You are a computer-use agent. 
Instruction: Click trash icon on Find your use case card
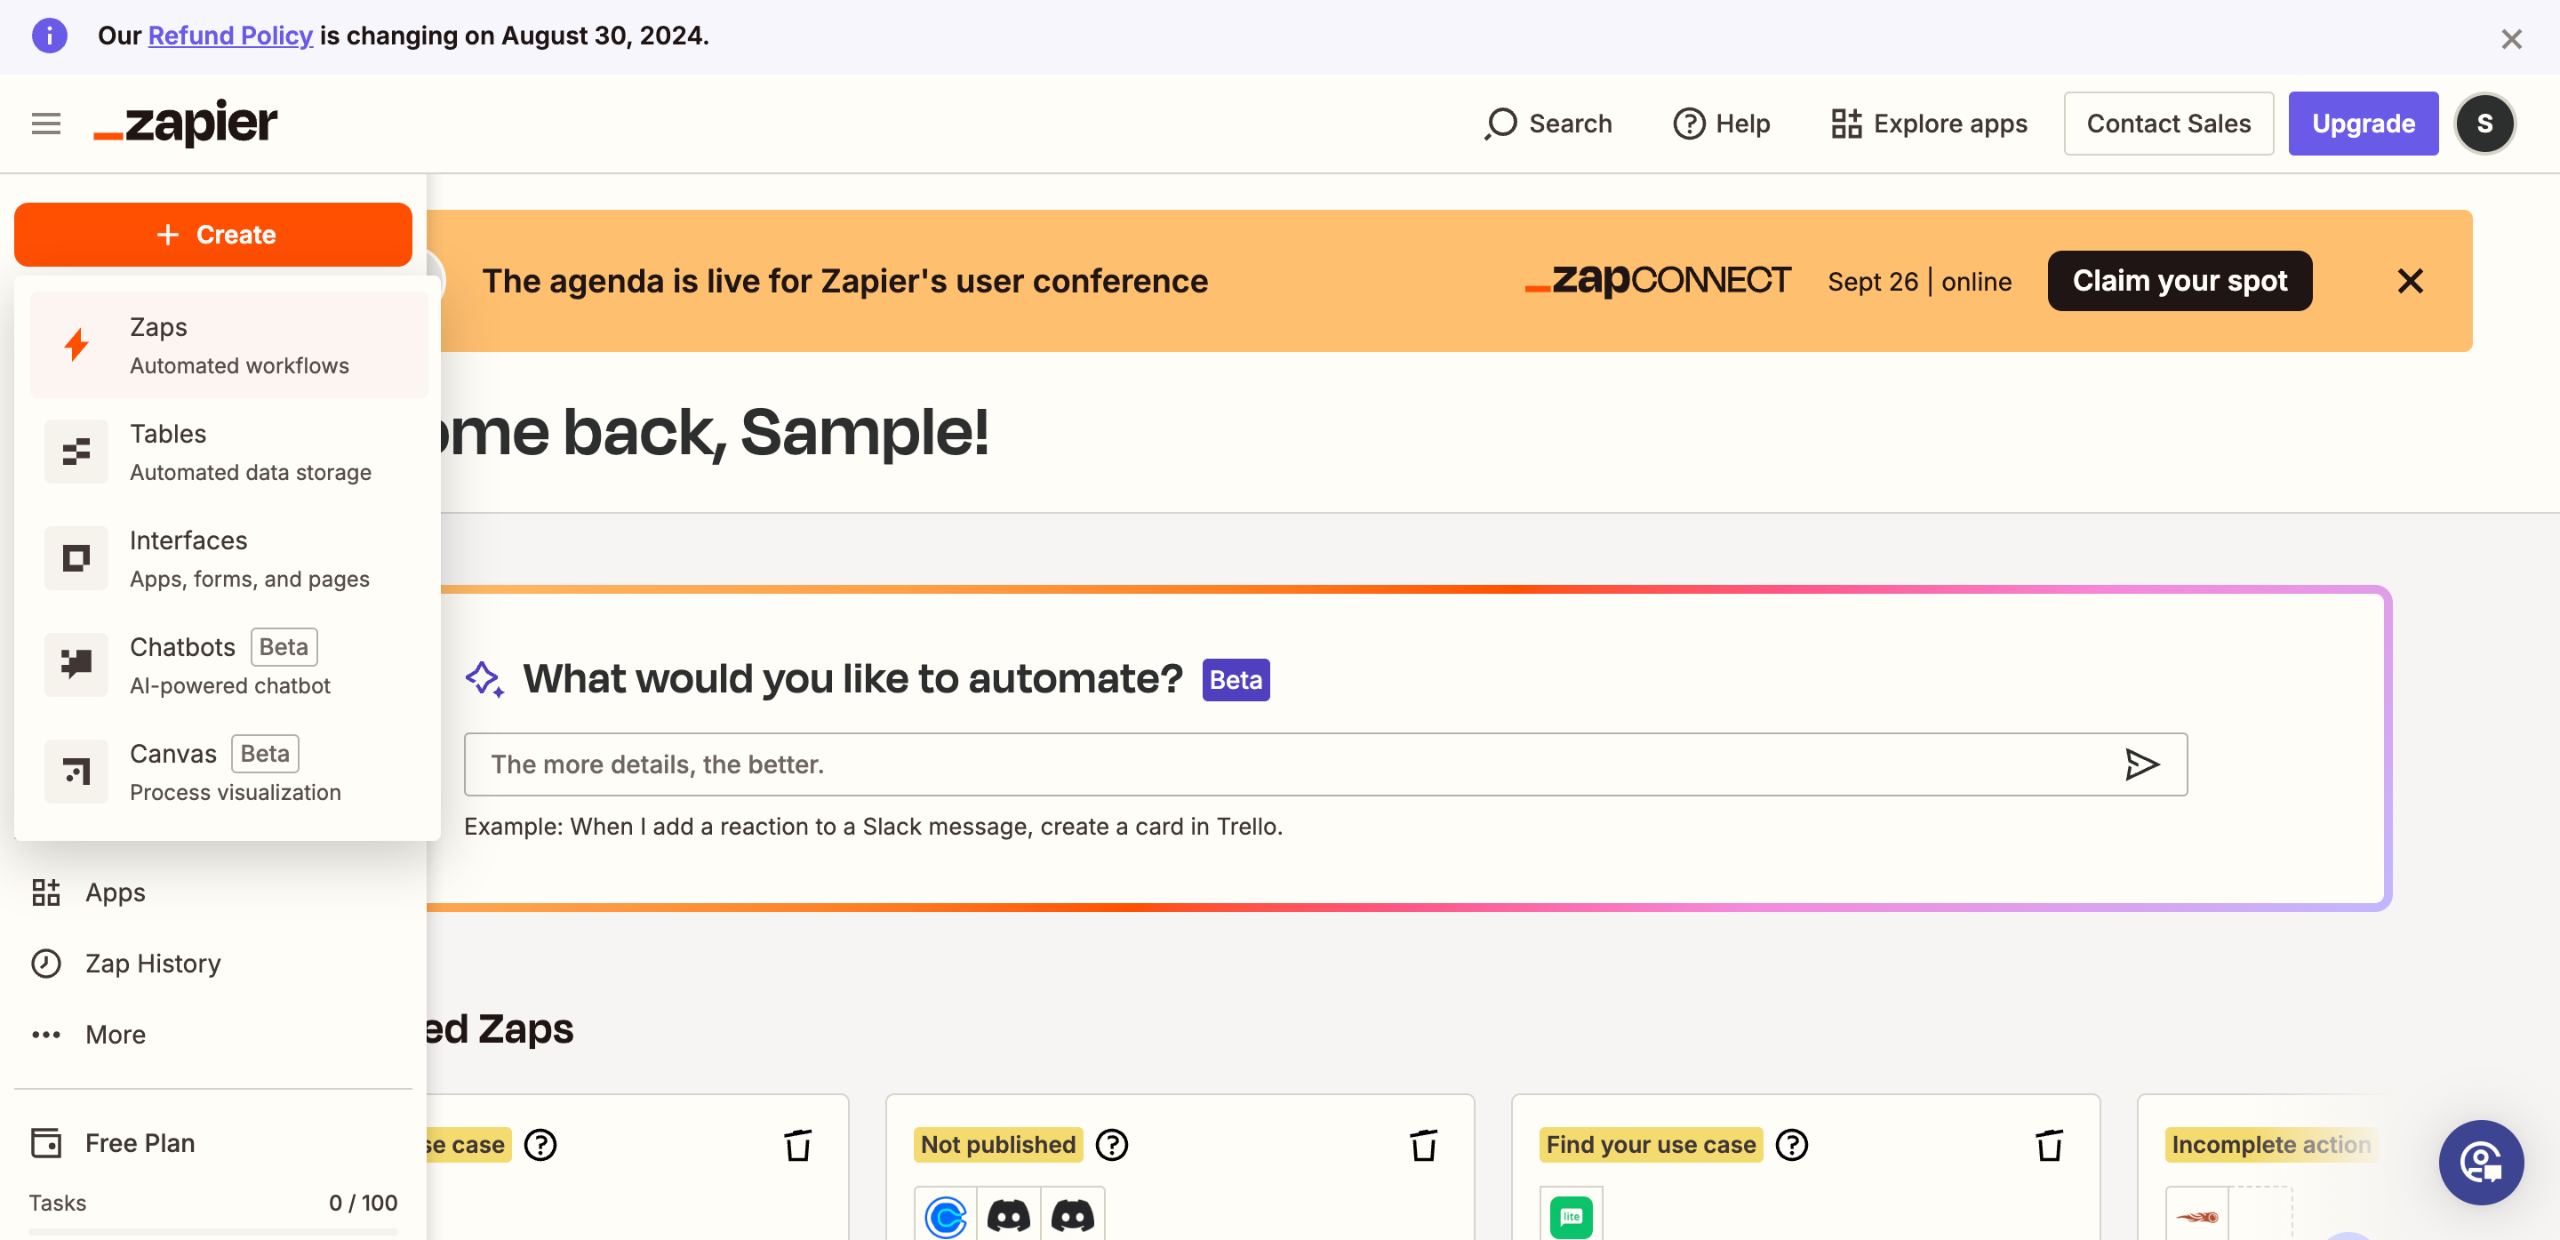(2049, 1145)
